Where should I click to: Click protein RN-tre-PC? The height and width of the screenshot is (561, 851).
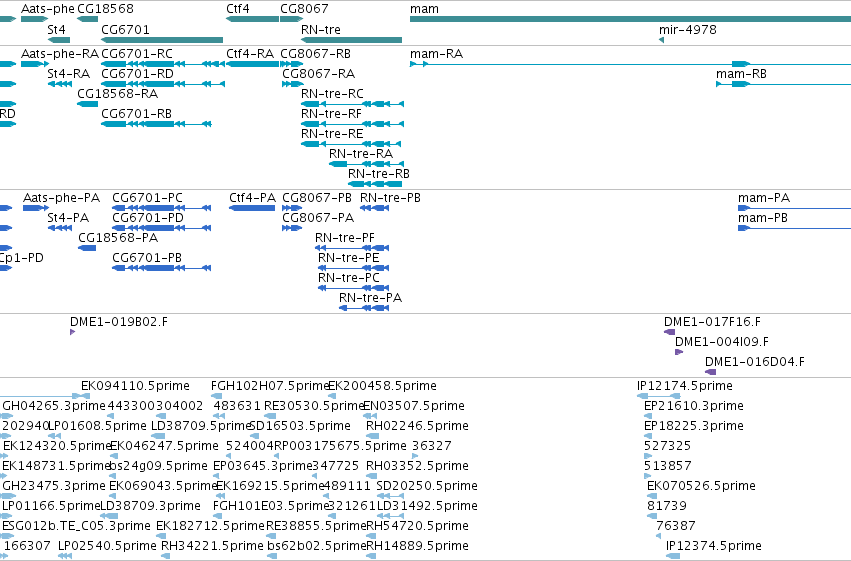353,288
